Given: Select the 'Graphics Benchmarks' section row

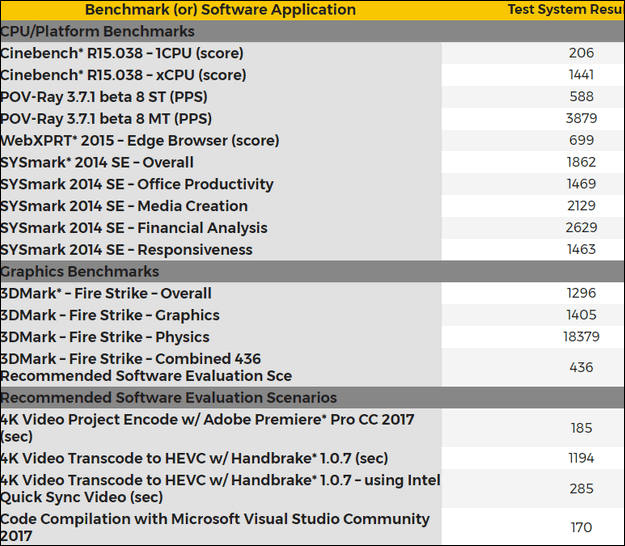Looking at the screenshot, I should point(312,272).
